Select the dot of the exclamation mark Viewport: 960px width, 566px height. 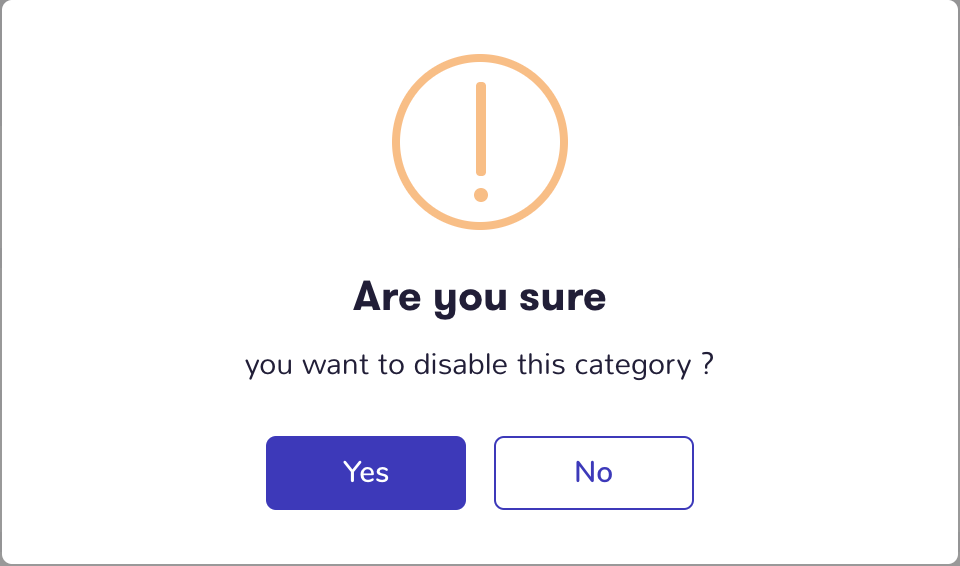click(x=481, y=195)
